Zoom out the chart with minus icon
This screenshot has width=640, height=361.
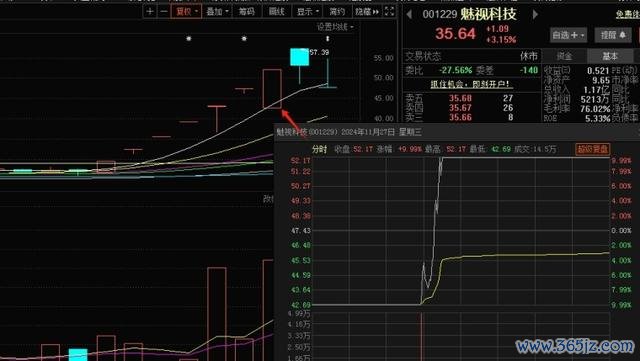(x=164, y=11)
